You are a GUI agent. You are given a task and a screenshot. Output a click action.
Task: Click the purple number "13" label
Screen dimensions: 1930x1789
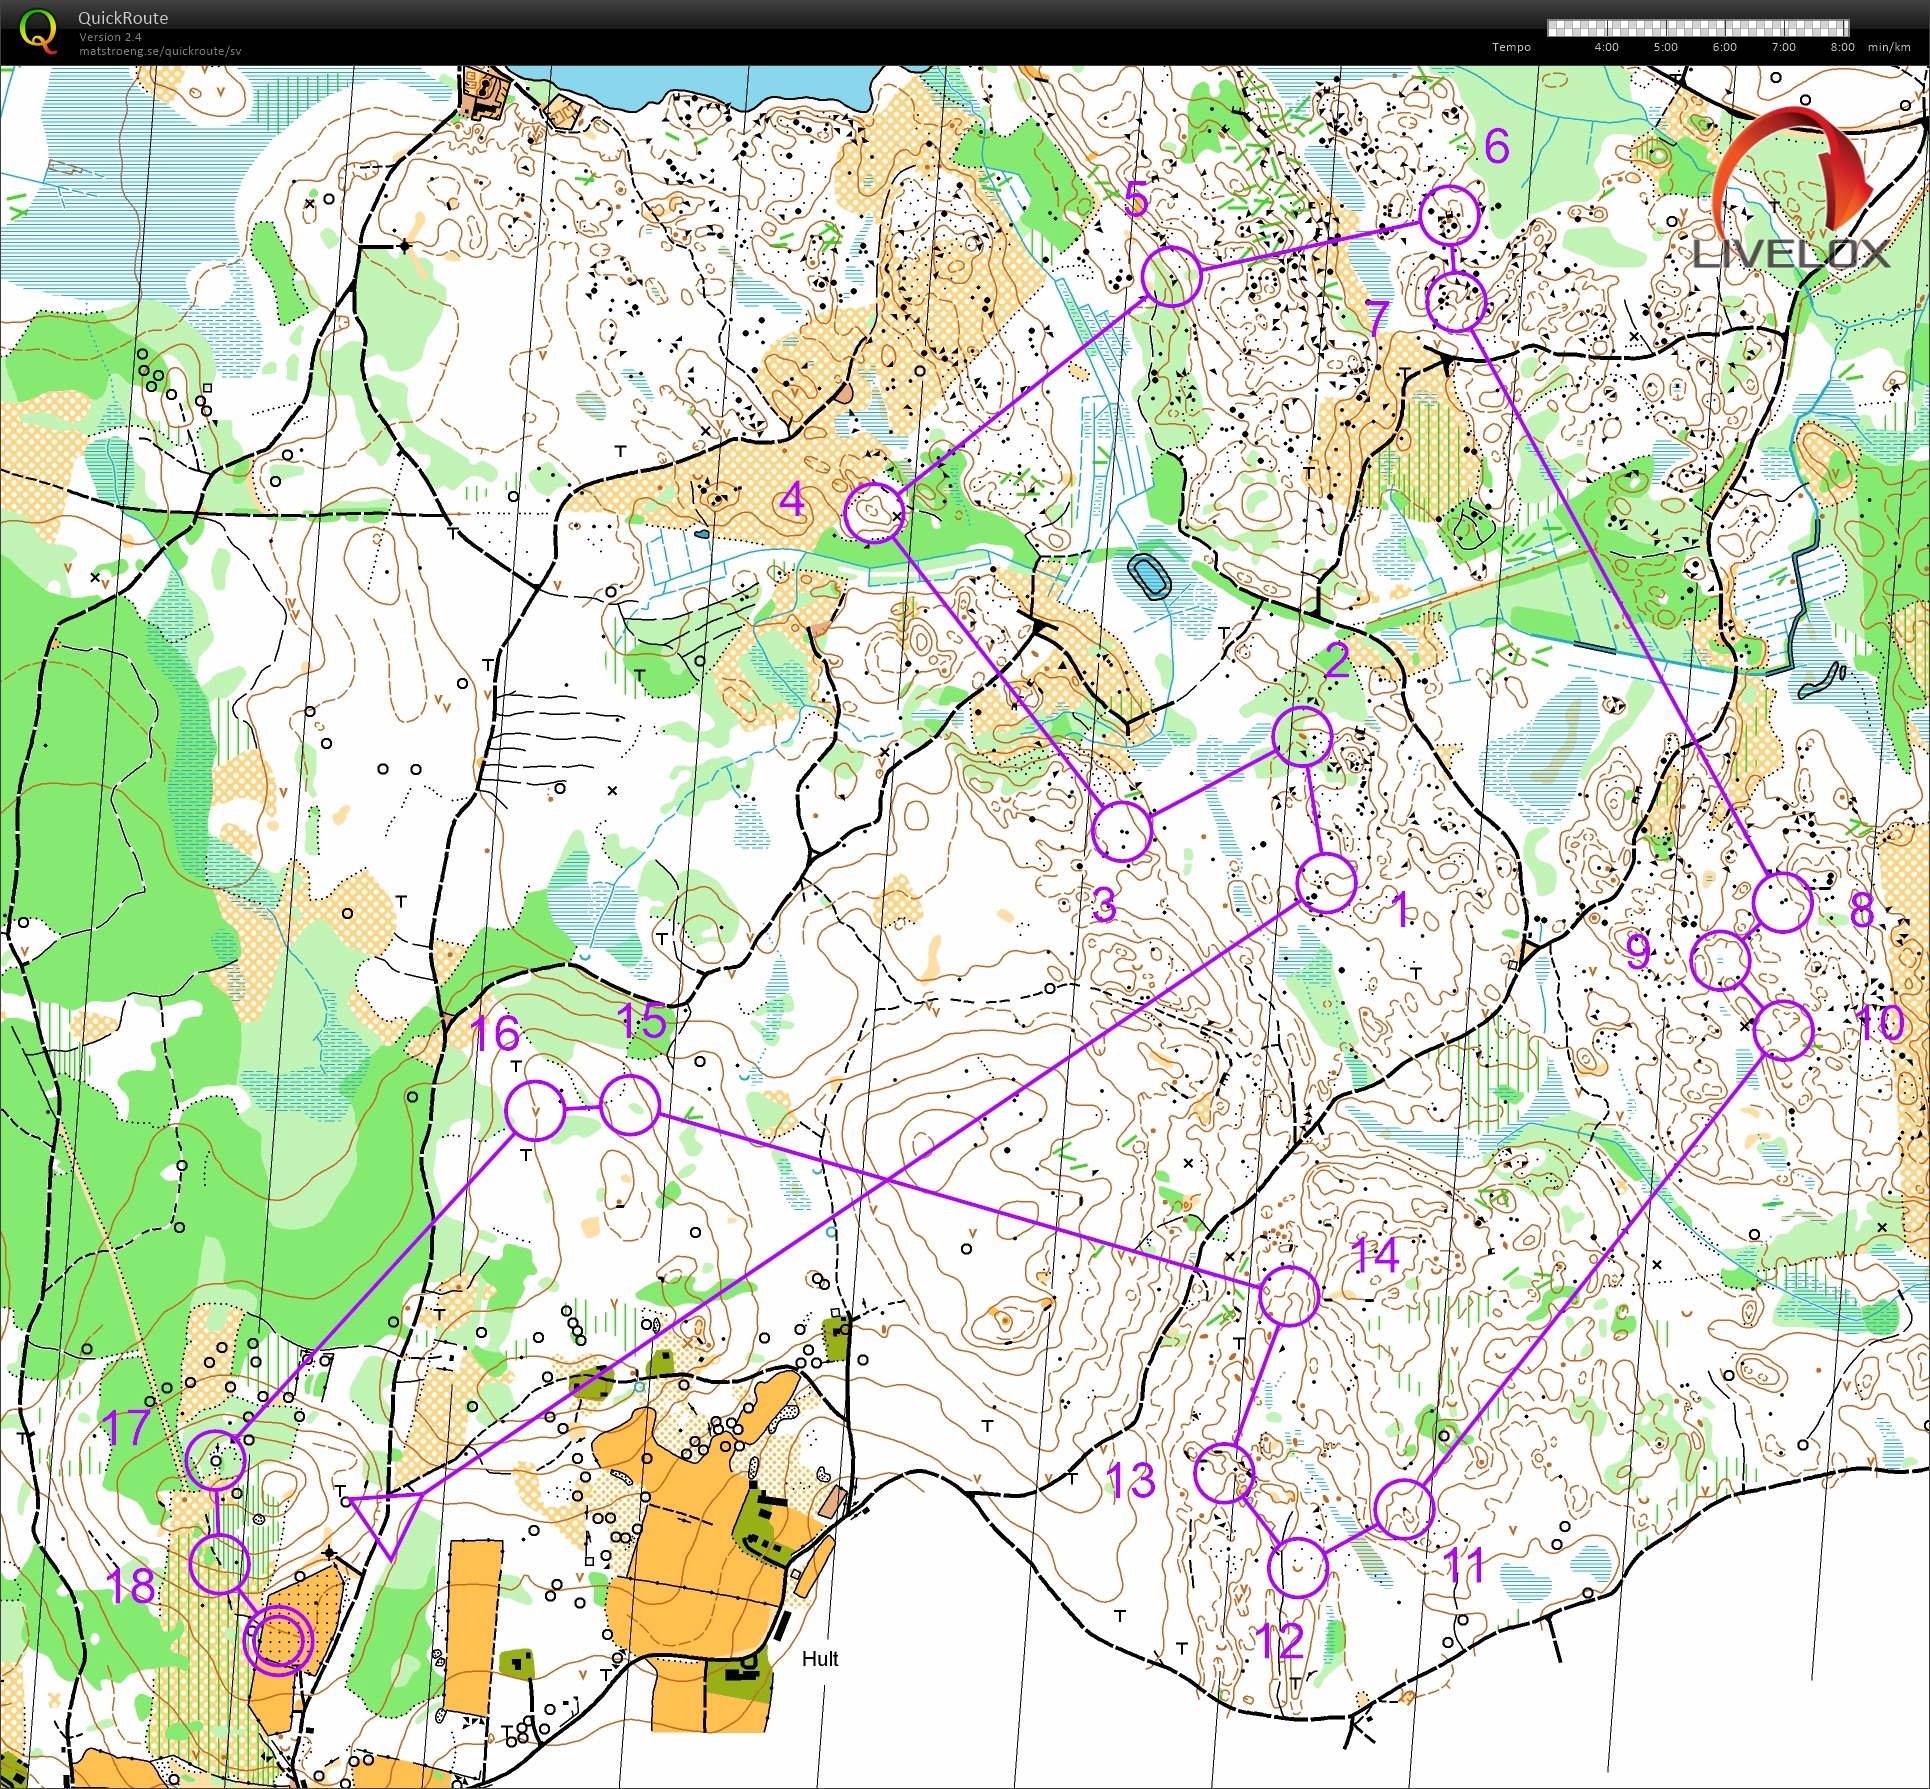click(x=1131, y=1481)
